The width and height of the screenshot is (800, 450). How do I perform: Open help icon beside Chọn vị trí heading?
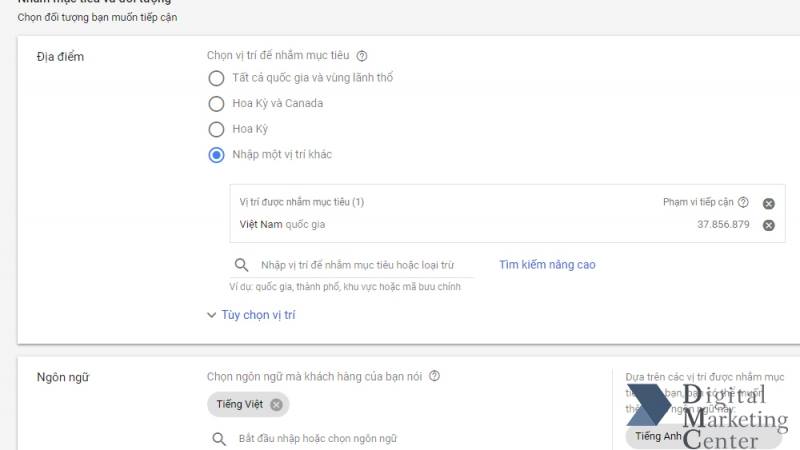[362, 56]
